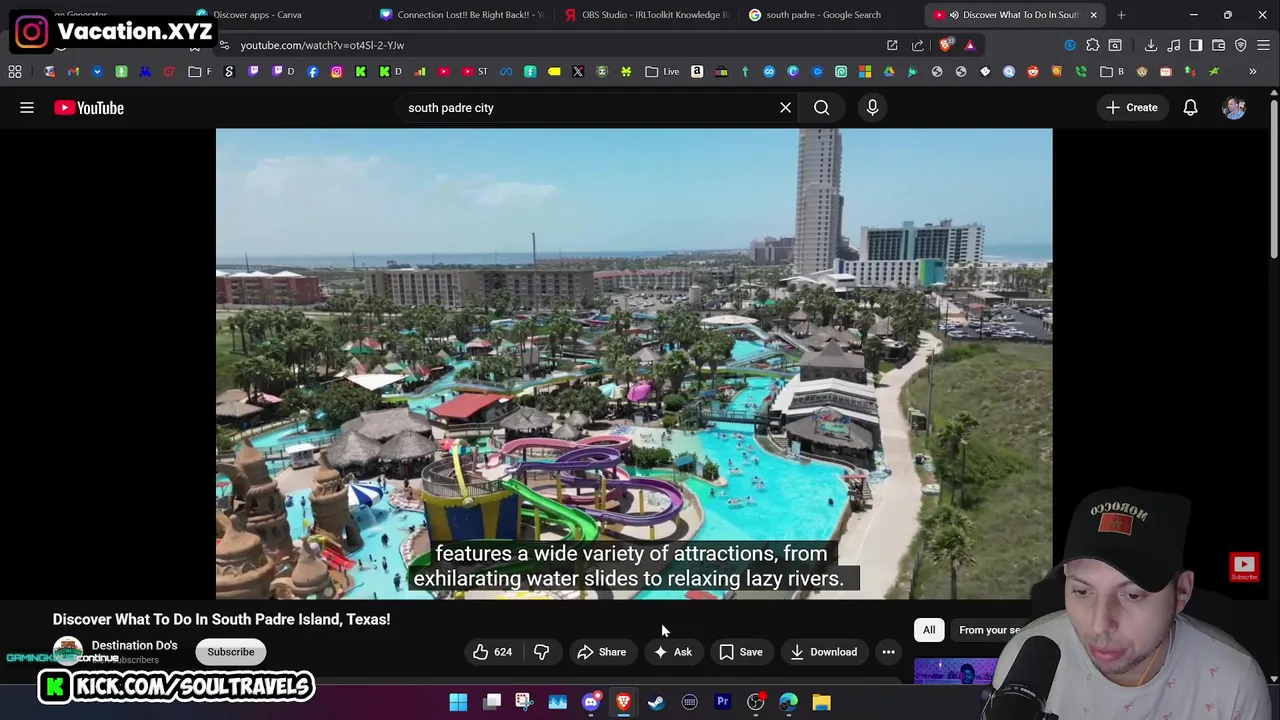Open Discord from the taskbar
This screenshot has height=720, width=1280.
590,702
